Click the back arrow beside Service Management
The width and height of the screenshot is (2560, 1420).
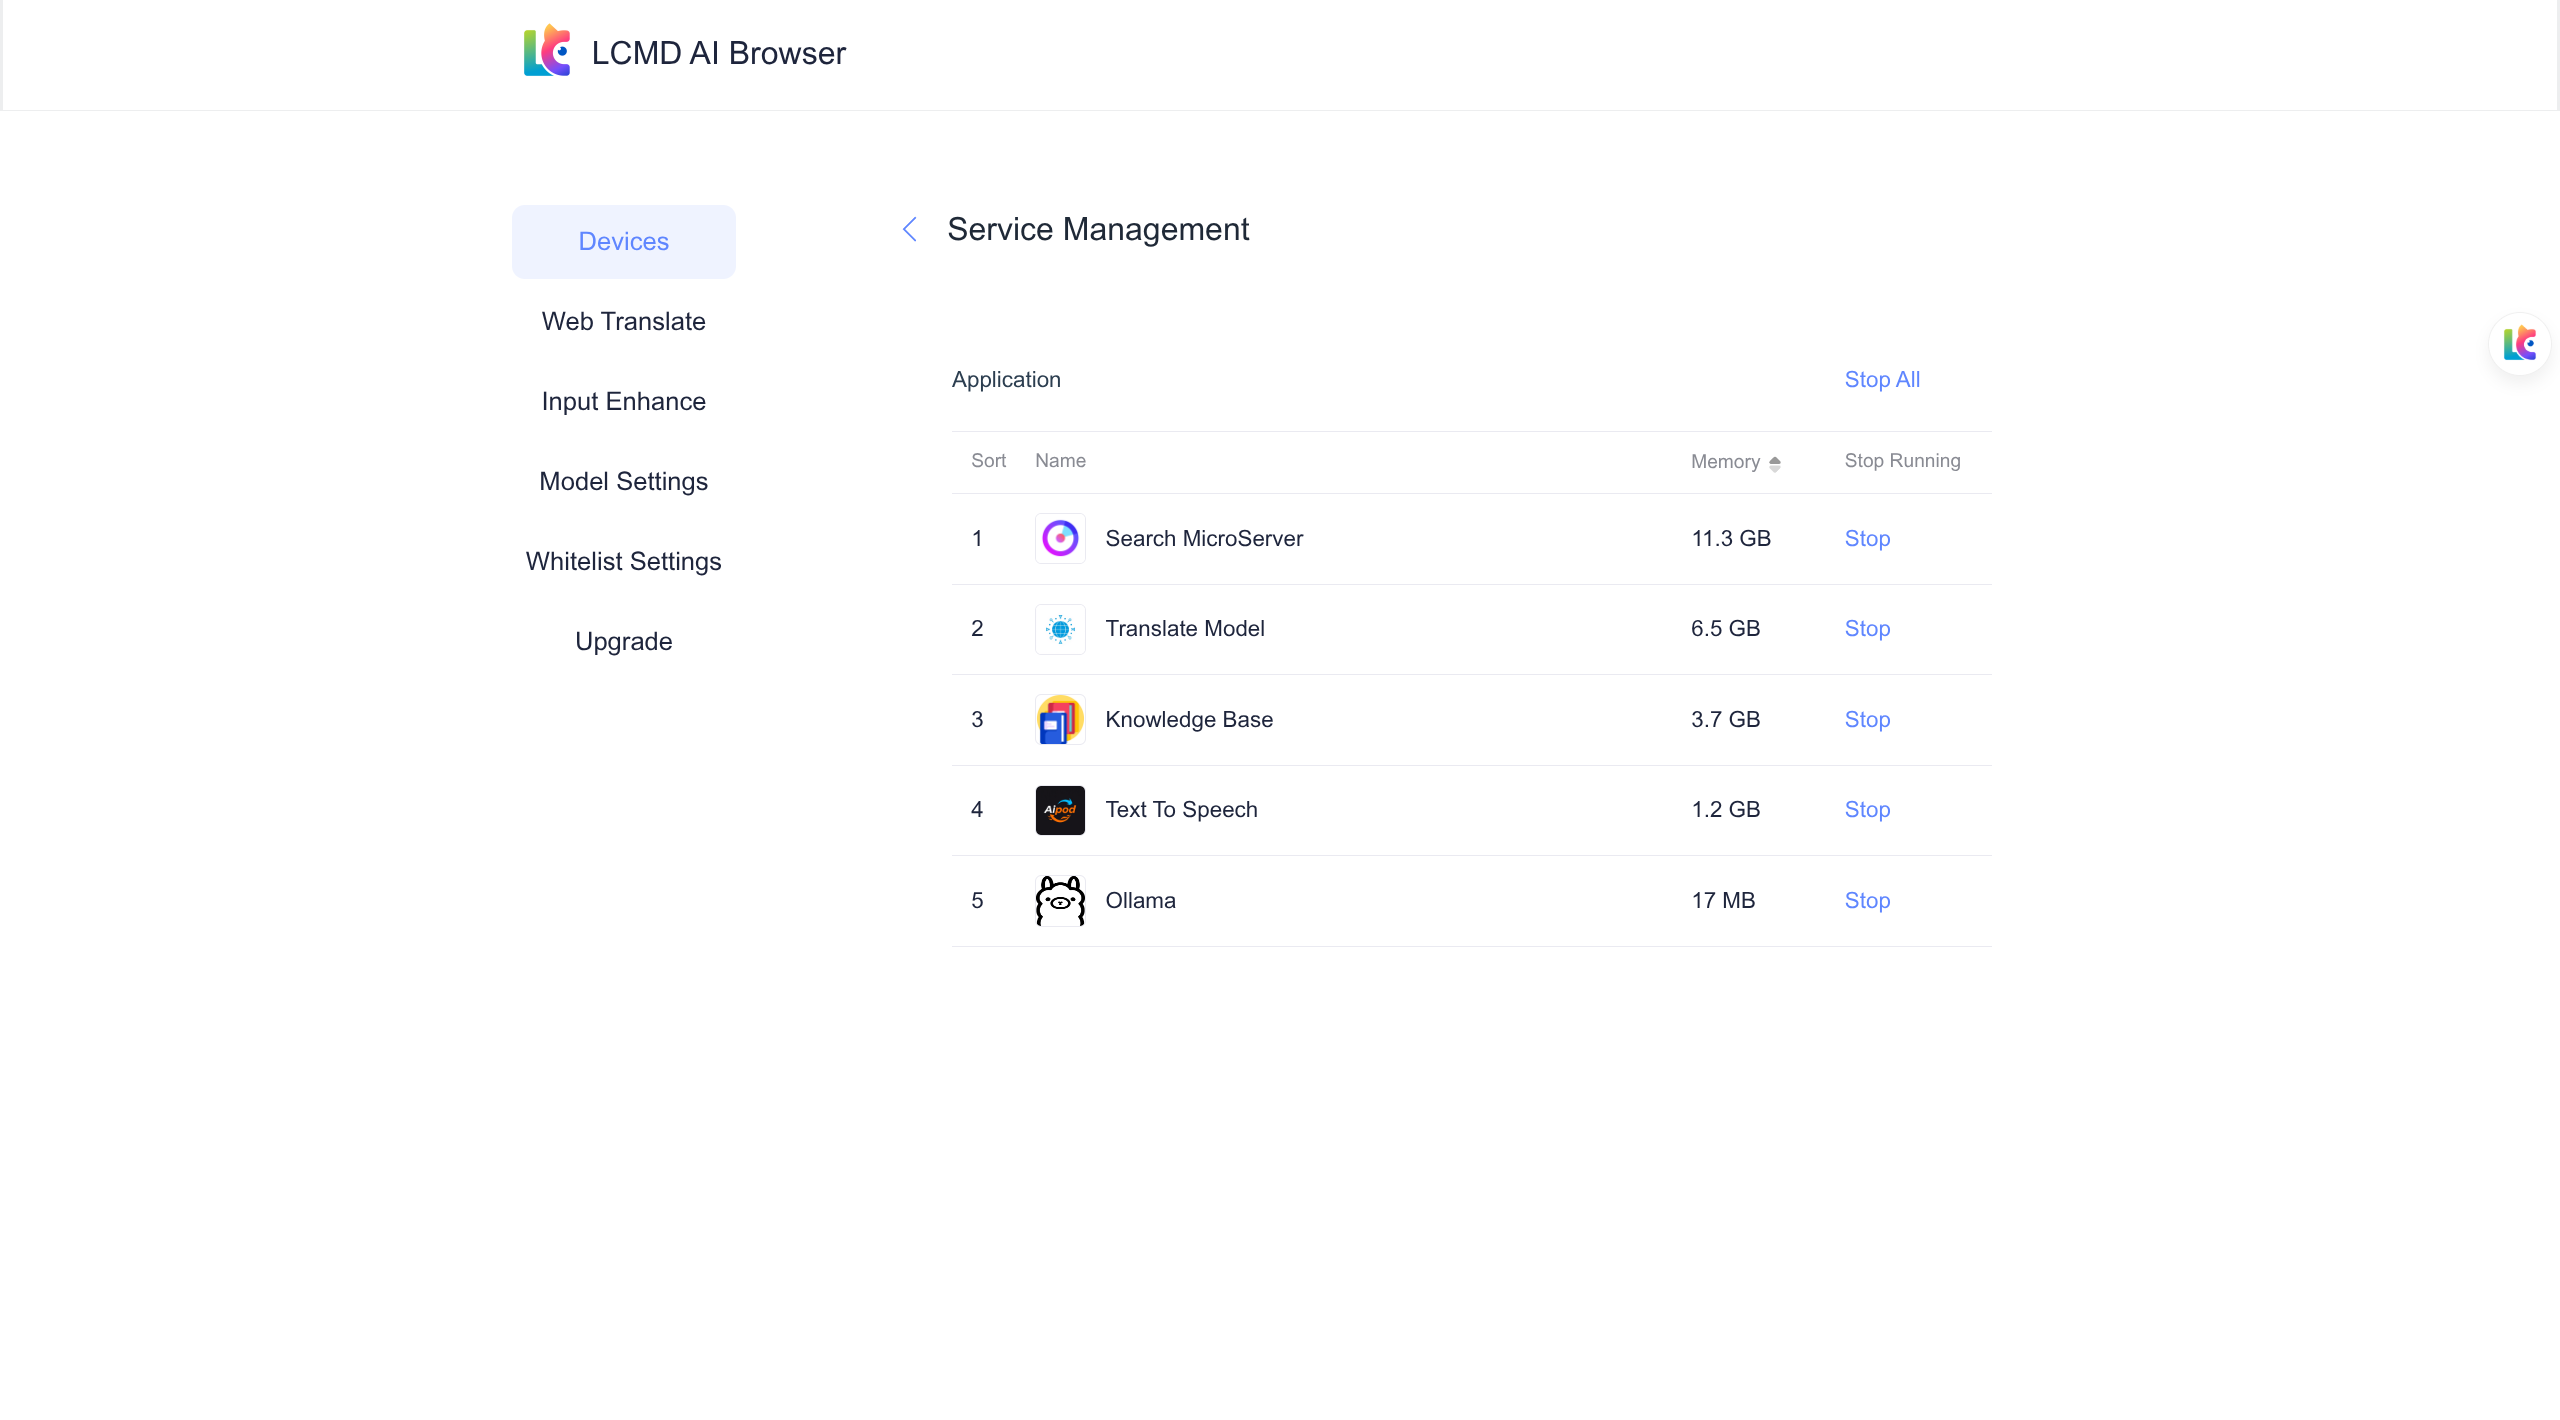[910, 230]
